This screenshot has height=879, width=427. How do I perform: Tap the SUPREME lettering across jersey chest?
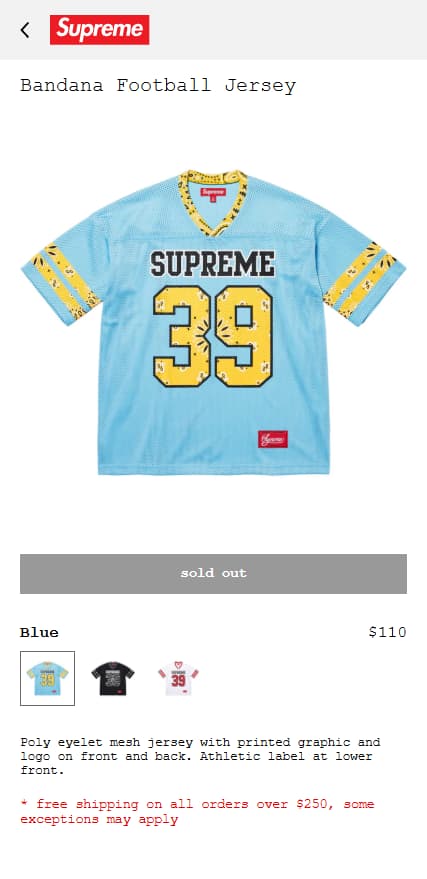(x=213, y=263)
